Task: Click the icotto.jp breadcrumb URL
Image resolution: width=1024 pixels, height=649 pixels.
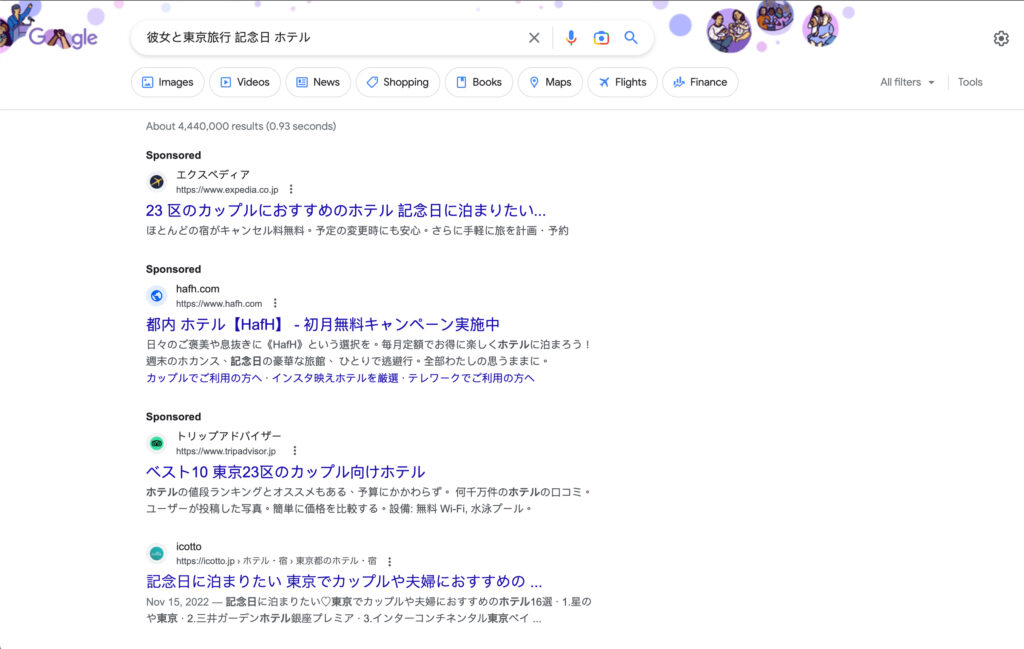Action: click(x=276, y=561)
